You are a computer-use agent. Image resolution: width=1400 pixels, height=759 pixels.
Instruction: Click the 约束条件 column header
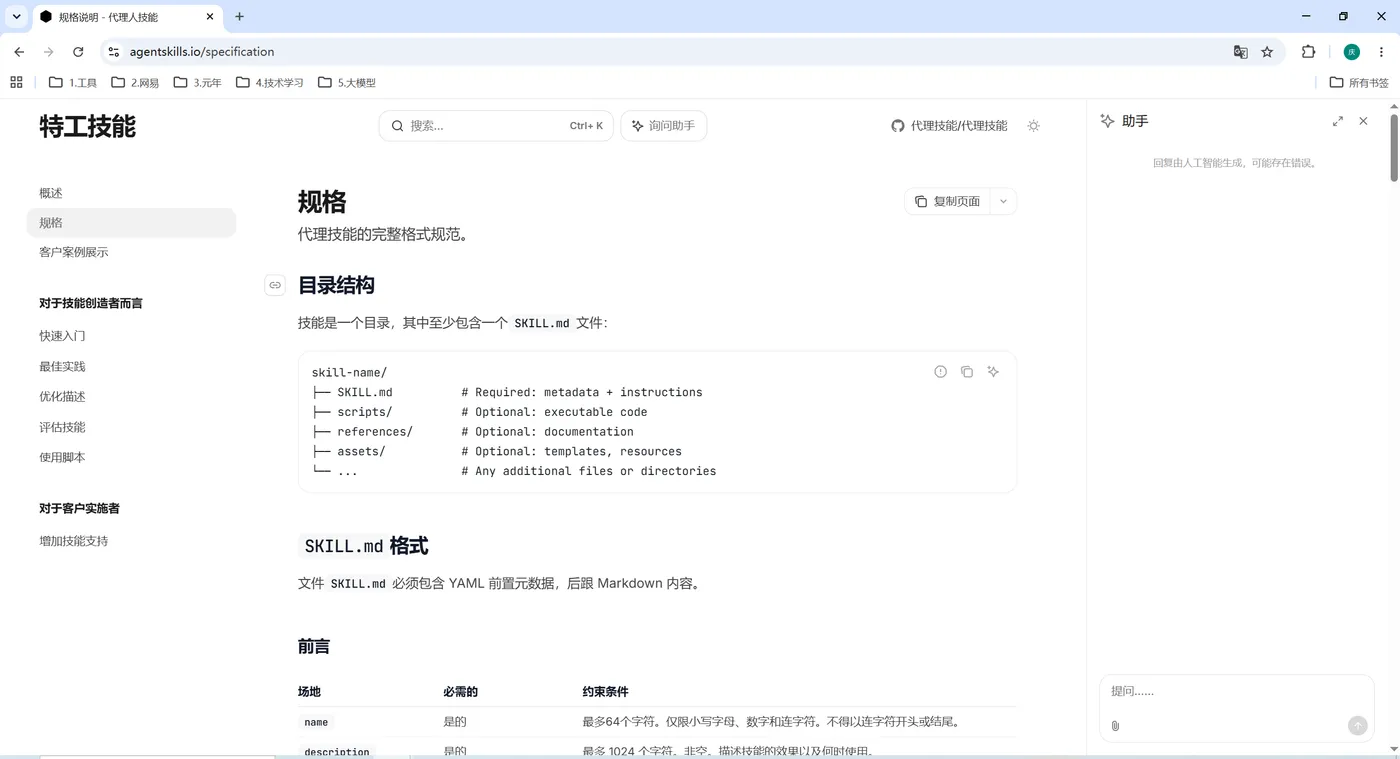(605, 692)
